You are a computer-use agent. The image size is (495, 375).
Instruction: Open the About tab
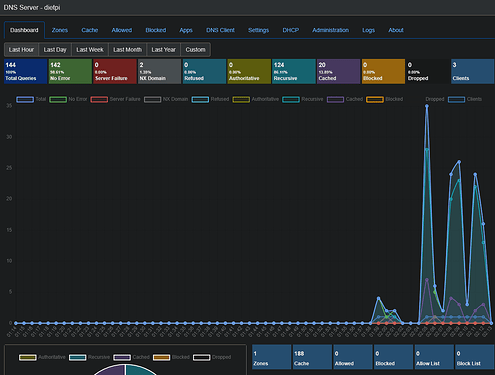pos(396,30)
